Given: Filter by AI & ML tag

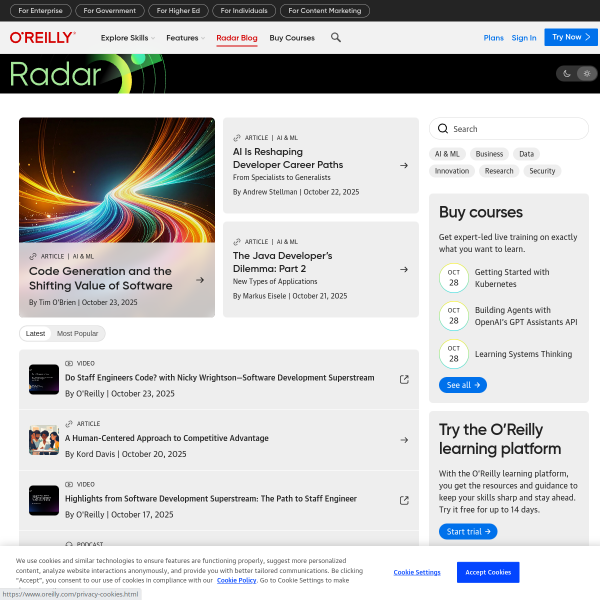Looking at the screenshot, I should pyautogui.click(x=447, y=154).
